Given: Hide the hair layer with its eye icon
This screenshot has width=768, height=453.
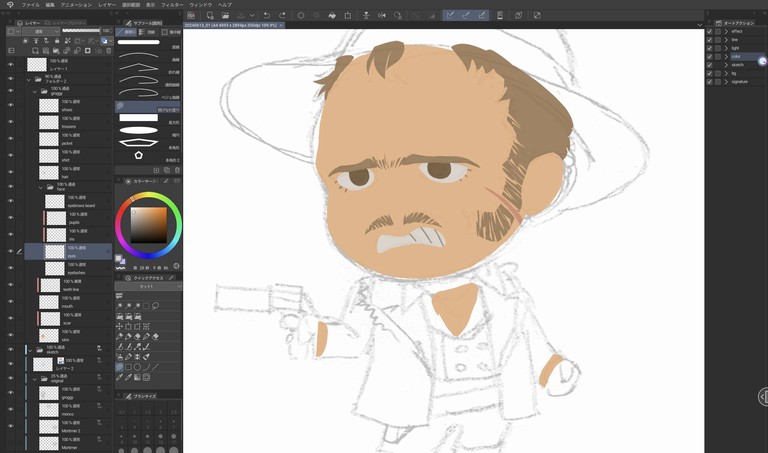Looking at the screenshot, I should pos(10,172).
